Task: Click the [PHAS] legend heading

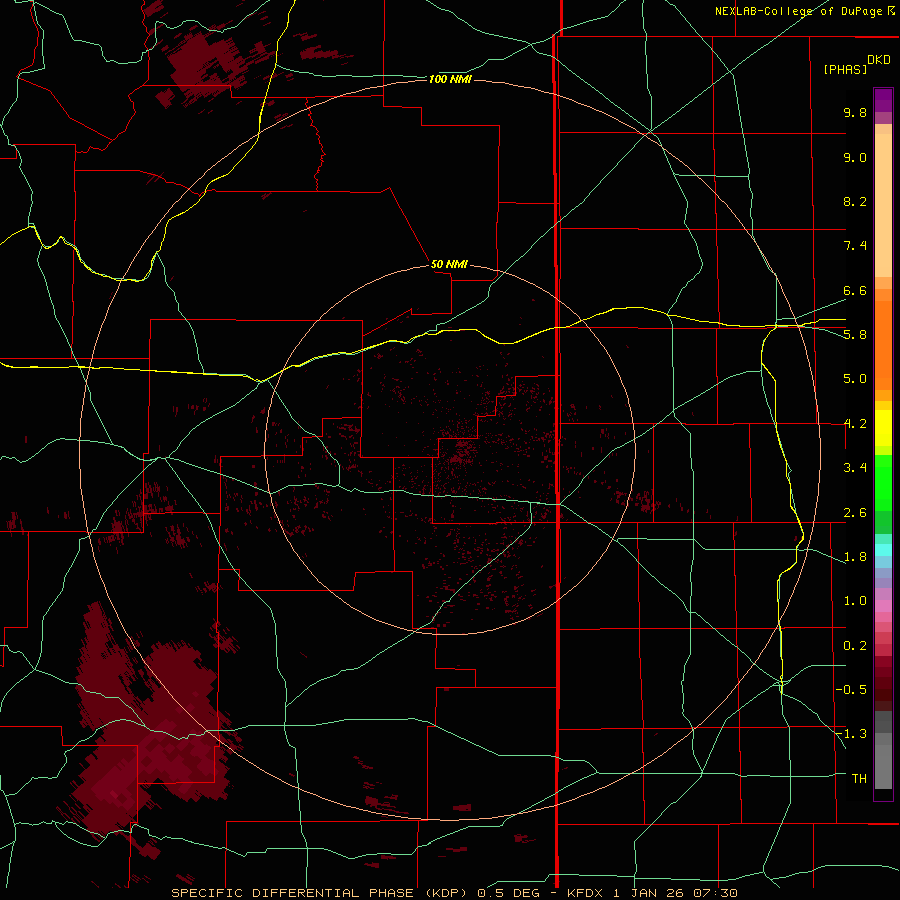Action: [x=845, y=70]
